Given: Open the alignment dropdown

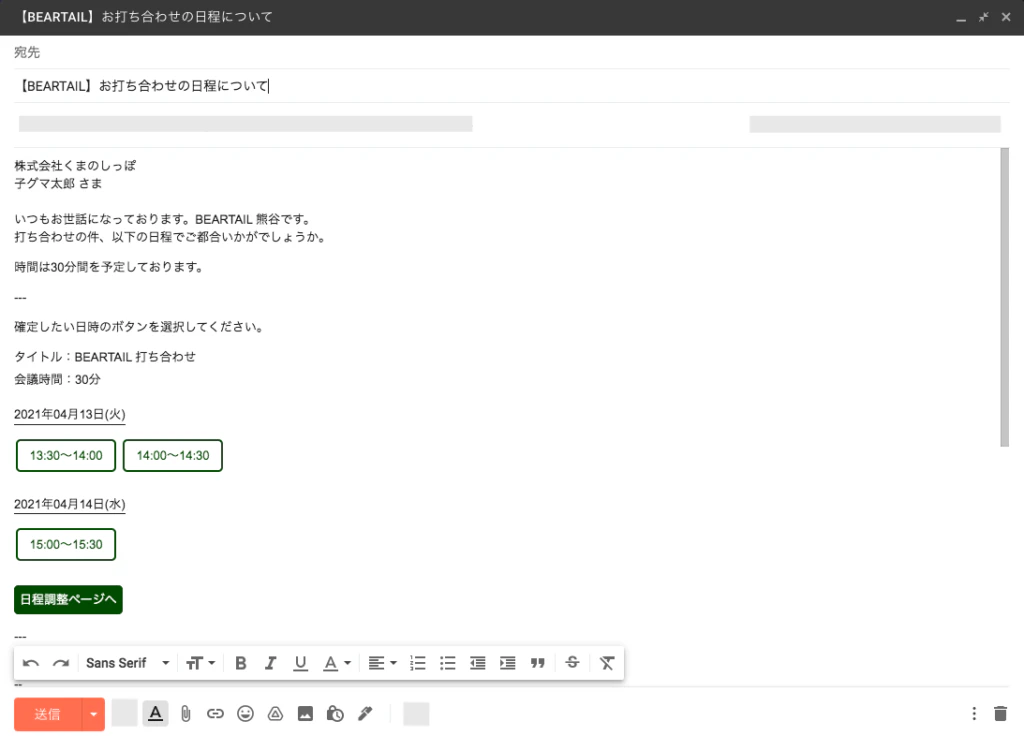Looking at the screenshot, I should (x=382, y=664).
